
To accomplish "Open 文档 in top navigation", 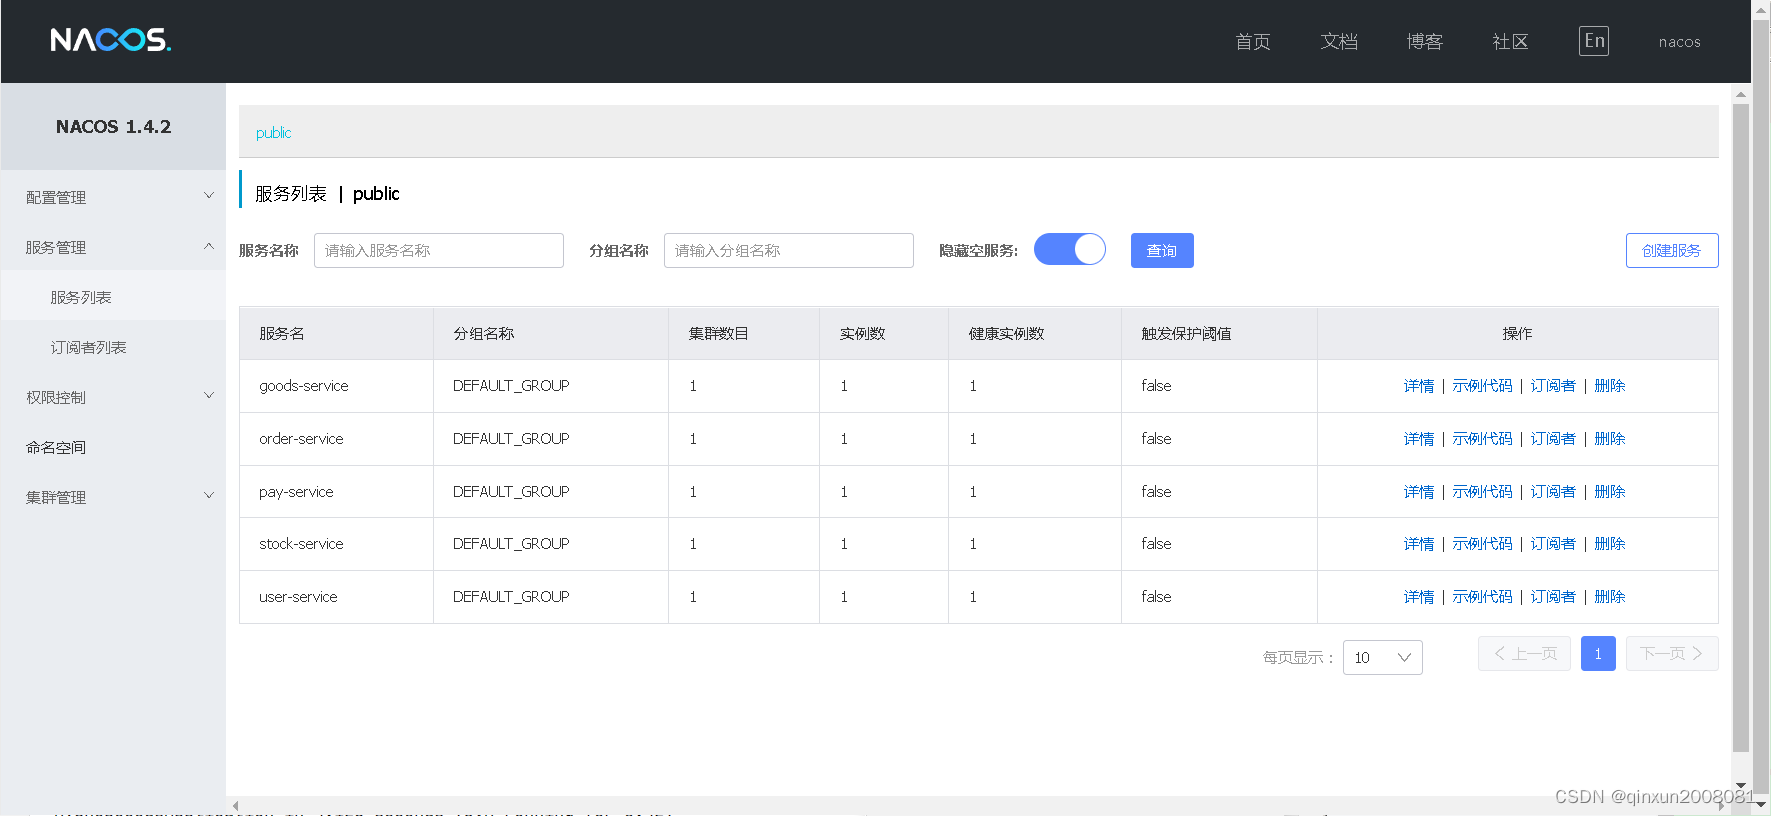I will [x=1339, y=42].
